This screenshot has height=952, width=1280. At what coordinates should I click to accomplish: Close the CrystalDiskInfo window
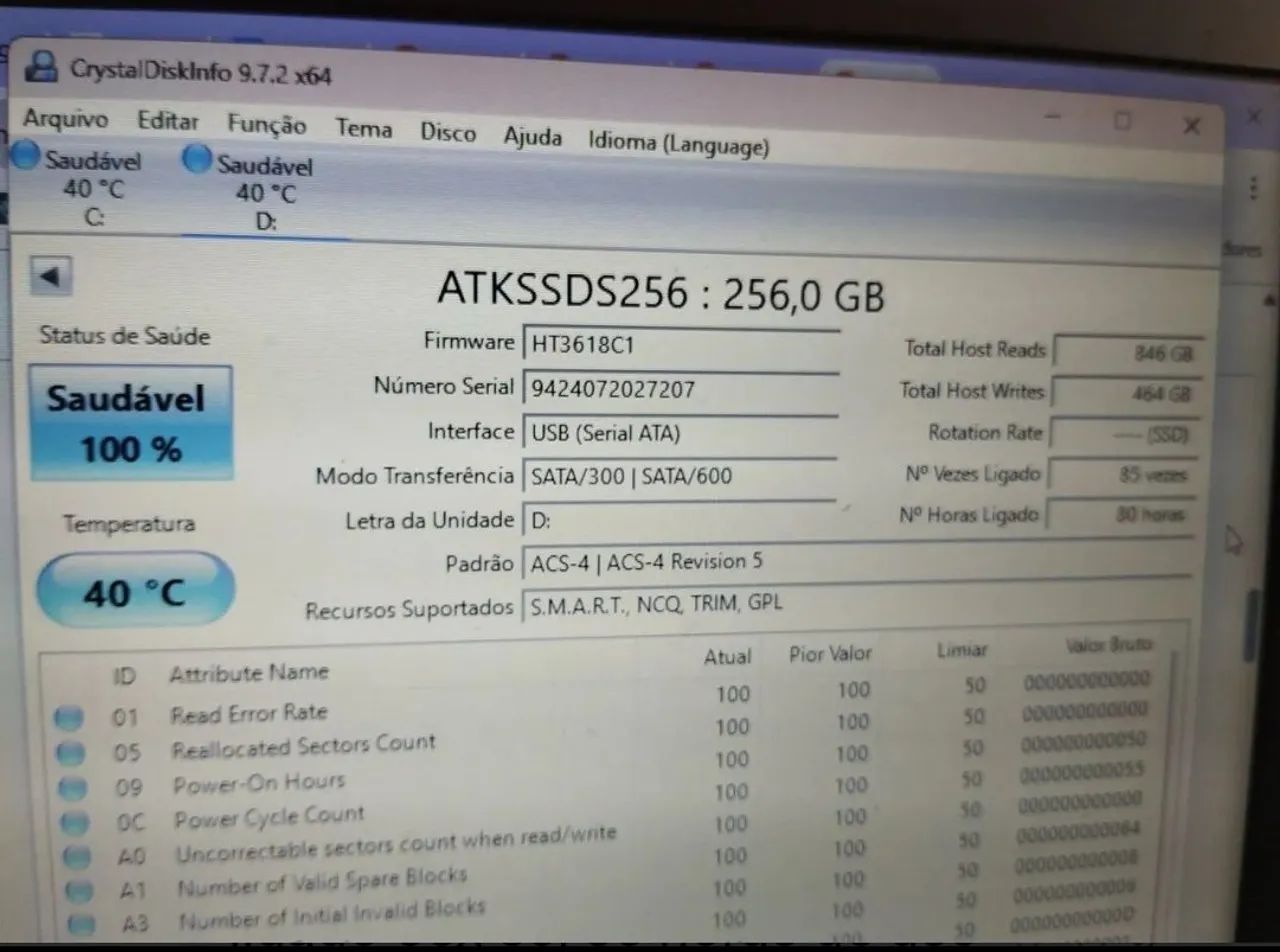1192,126
